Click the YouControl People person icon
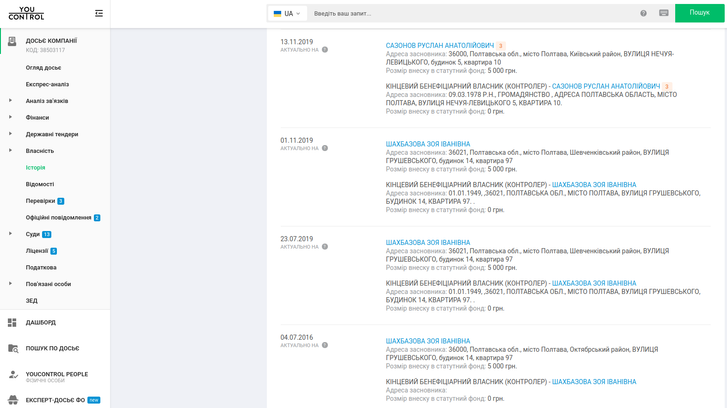The height and width of the screenshot is (408, 727). click(x=13, y=375)
